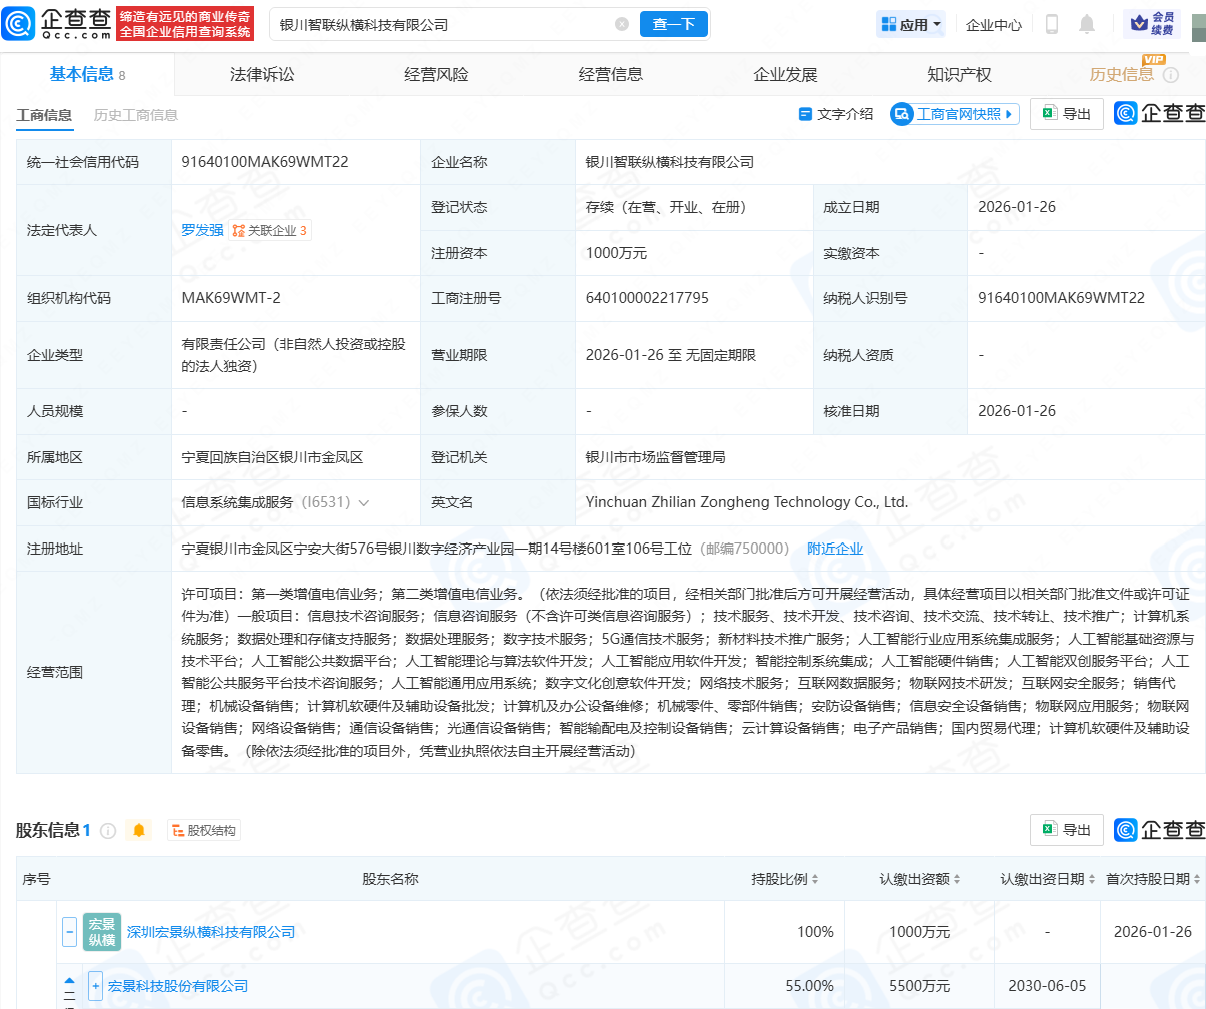Image resolution: width=1206 pixels, height=1009 pixels.
Task: Clear the search box with the X icon
Action: (x=622, y=24)
